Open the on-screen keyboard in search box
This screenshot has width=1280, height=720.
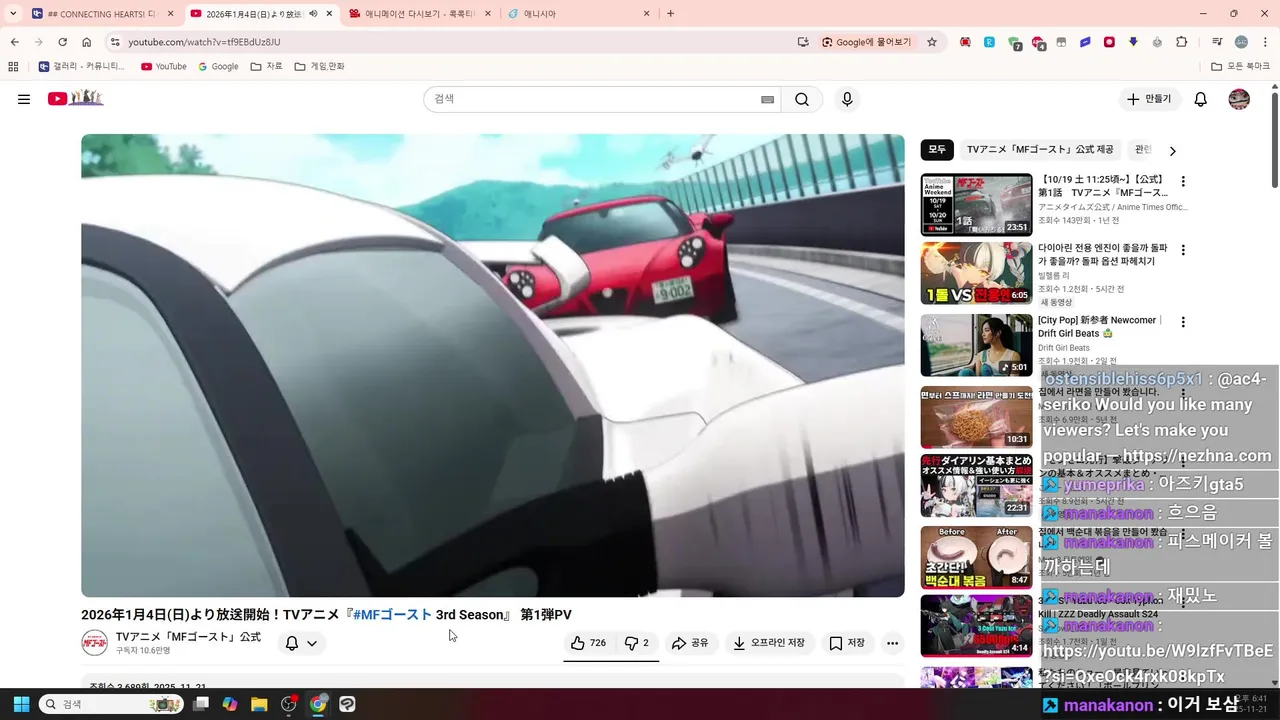coord(767,99)
